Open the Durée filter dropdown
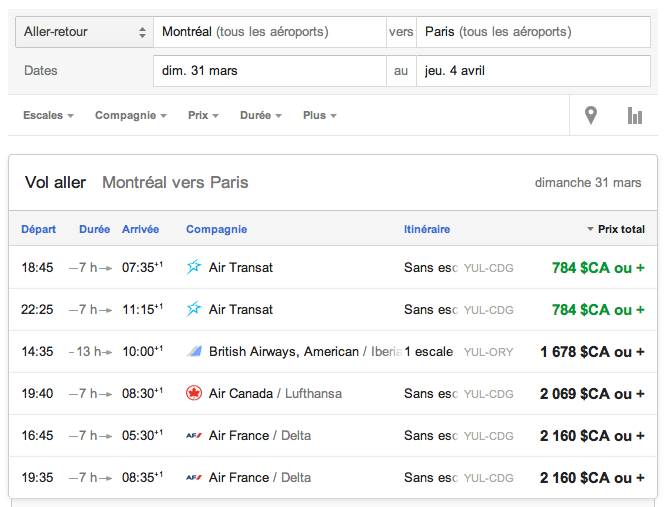 pos(260,116)
